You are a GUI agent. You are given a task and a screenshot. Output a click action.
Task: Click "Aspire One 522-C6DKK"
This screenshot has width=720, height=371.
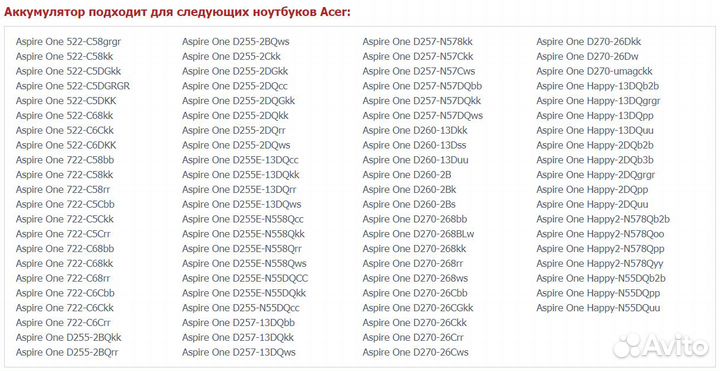(66, 145)
